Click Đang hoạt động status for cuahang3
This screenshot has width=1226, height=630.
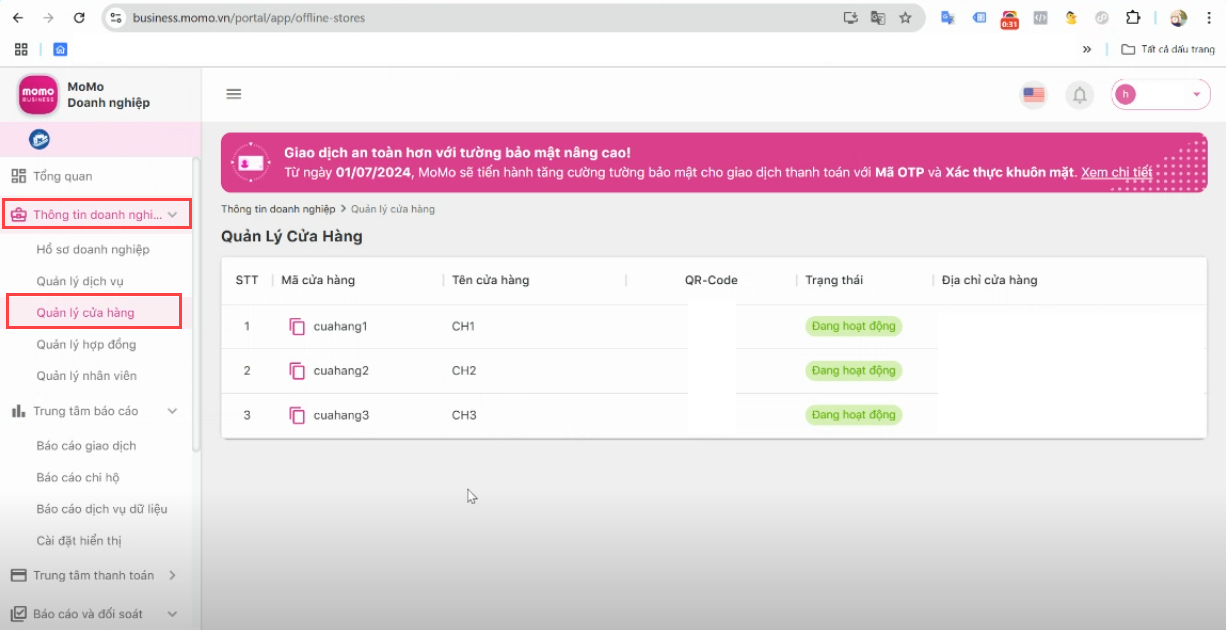coord(854,415)
